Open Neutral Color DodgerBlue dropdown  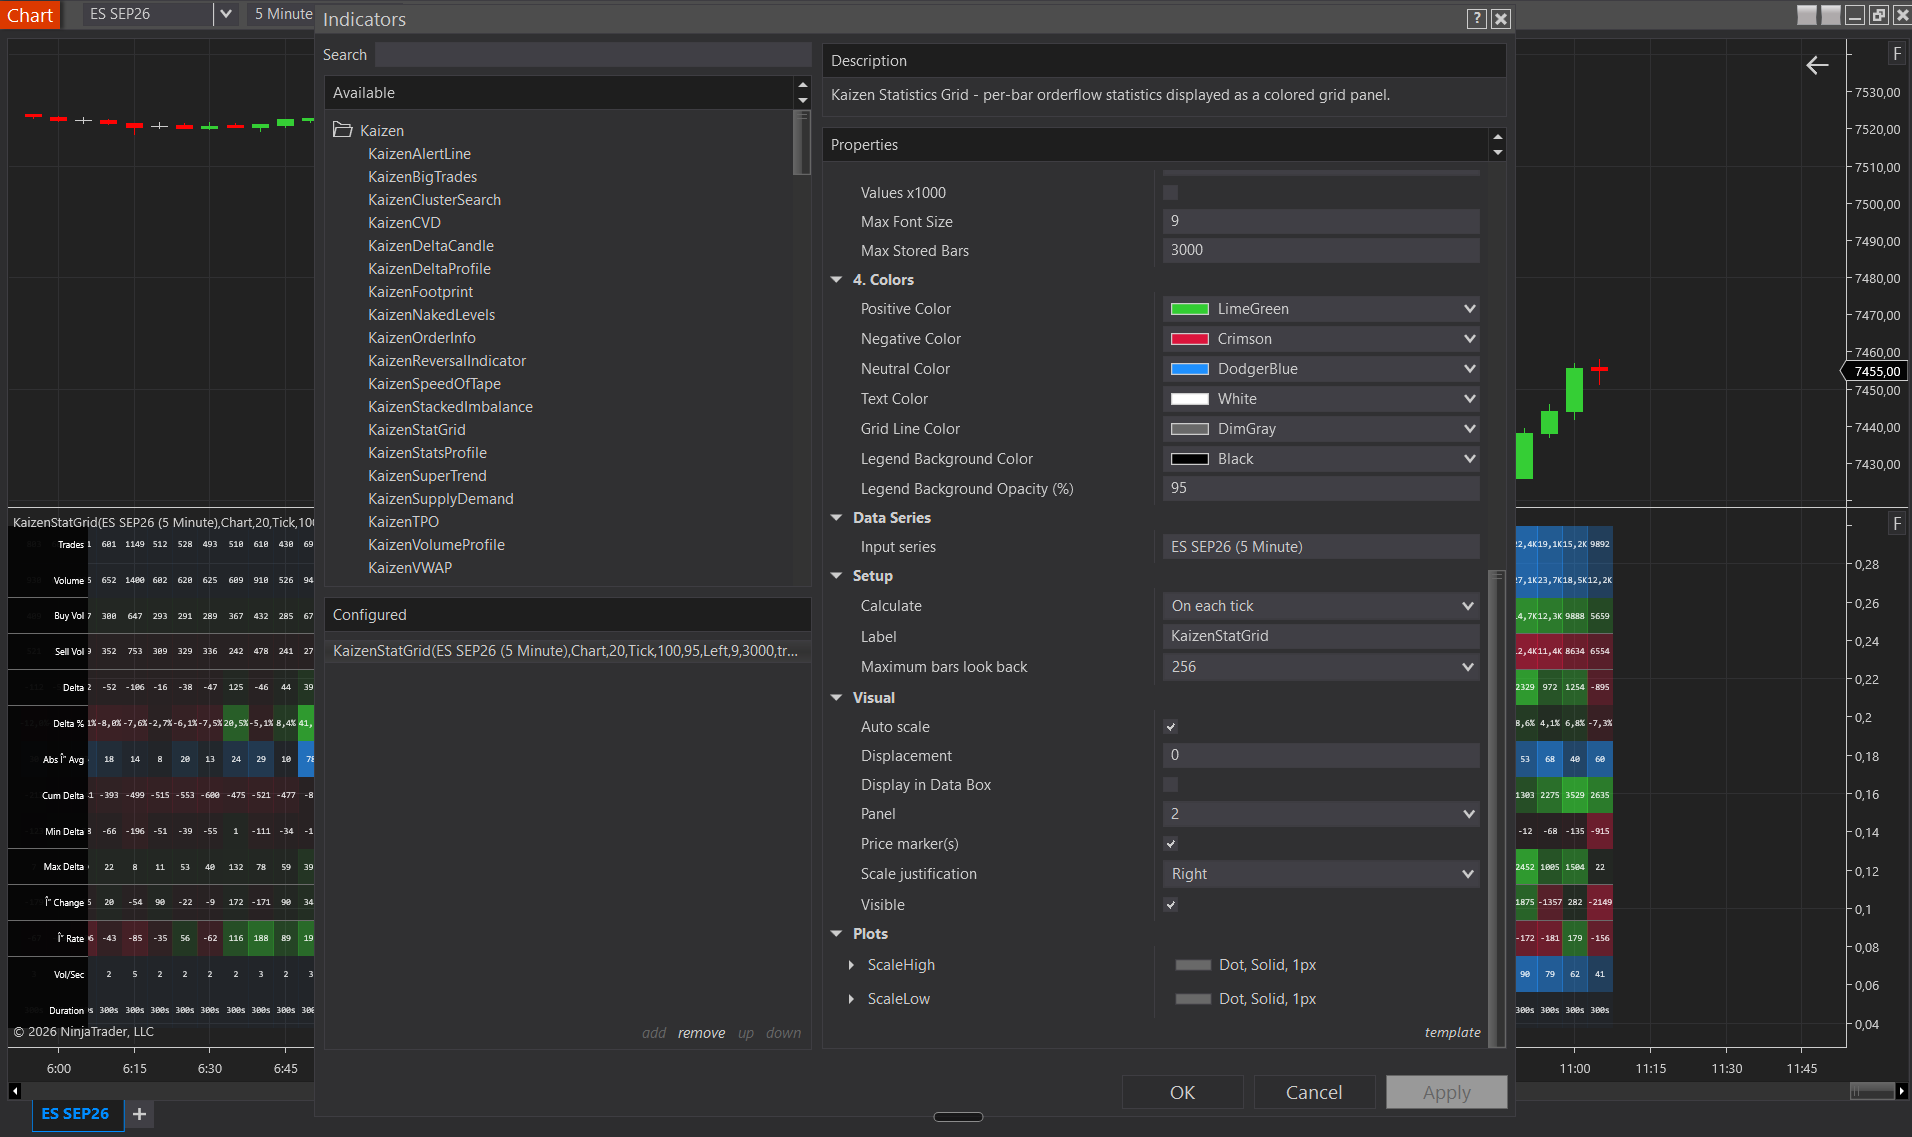[1321, 369]
